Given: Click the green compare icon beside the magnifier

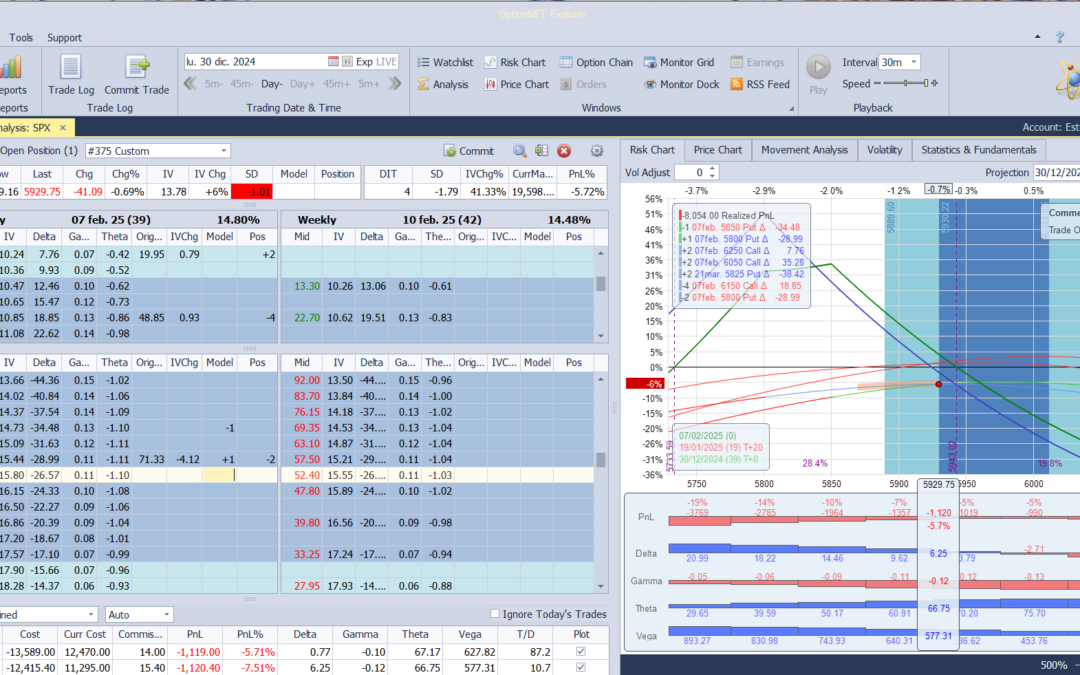Looking at the screenshot, I should 541,151.
